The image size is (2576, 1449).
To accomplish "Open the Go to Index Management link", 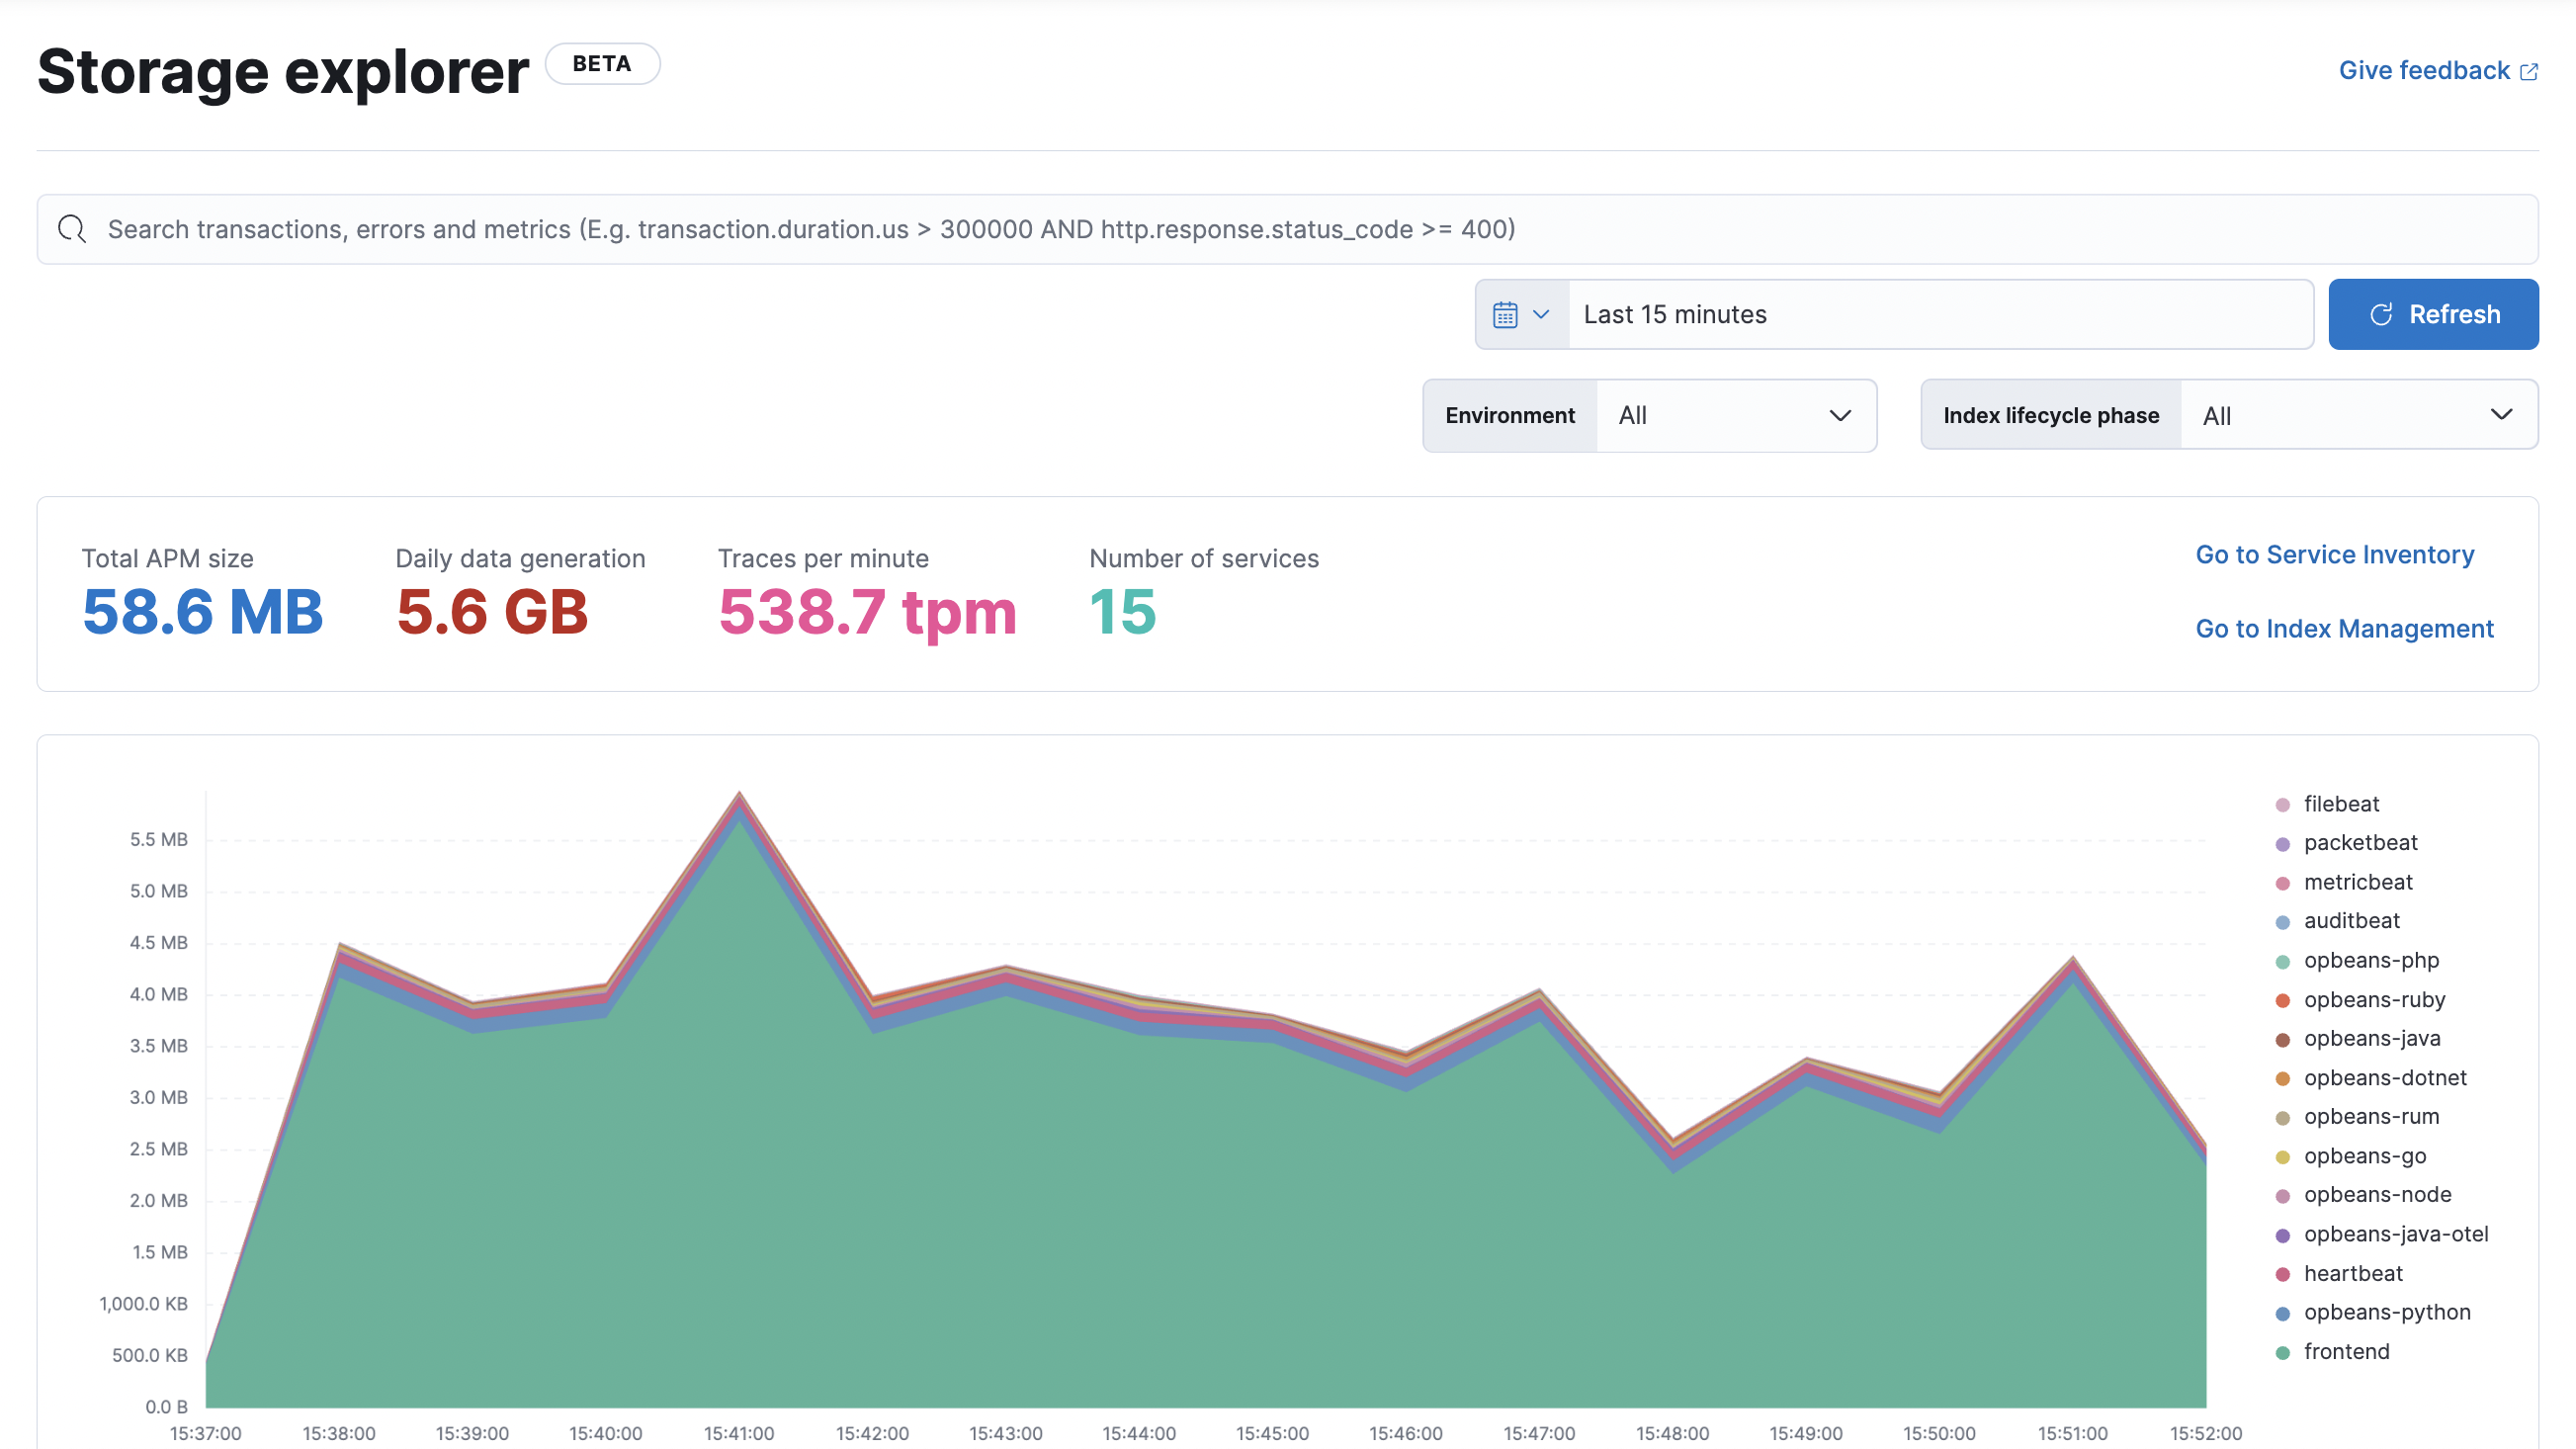I will (2343, 628).
